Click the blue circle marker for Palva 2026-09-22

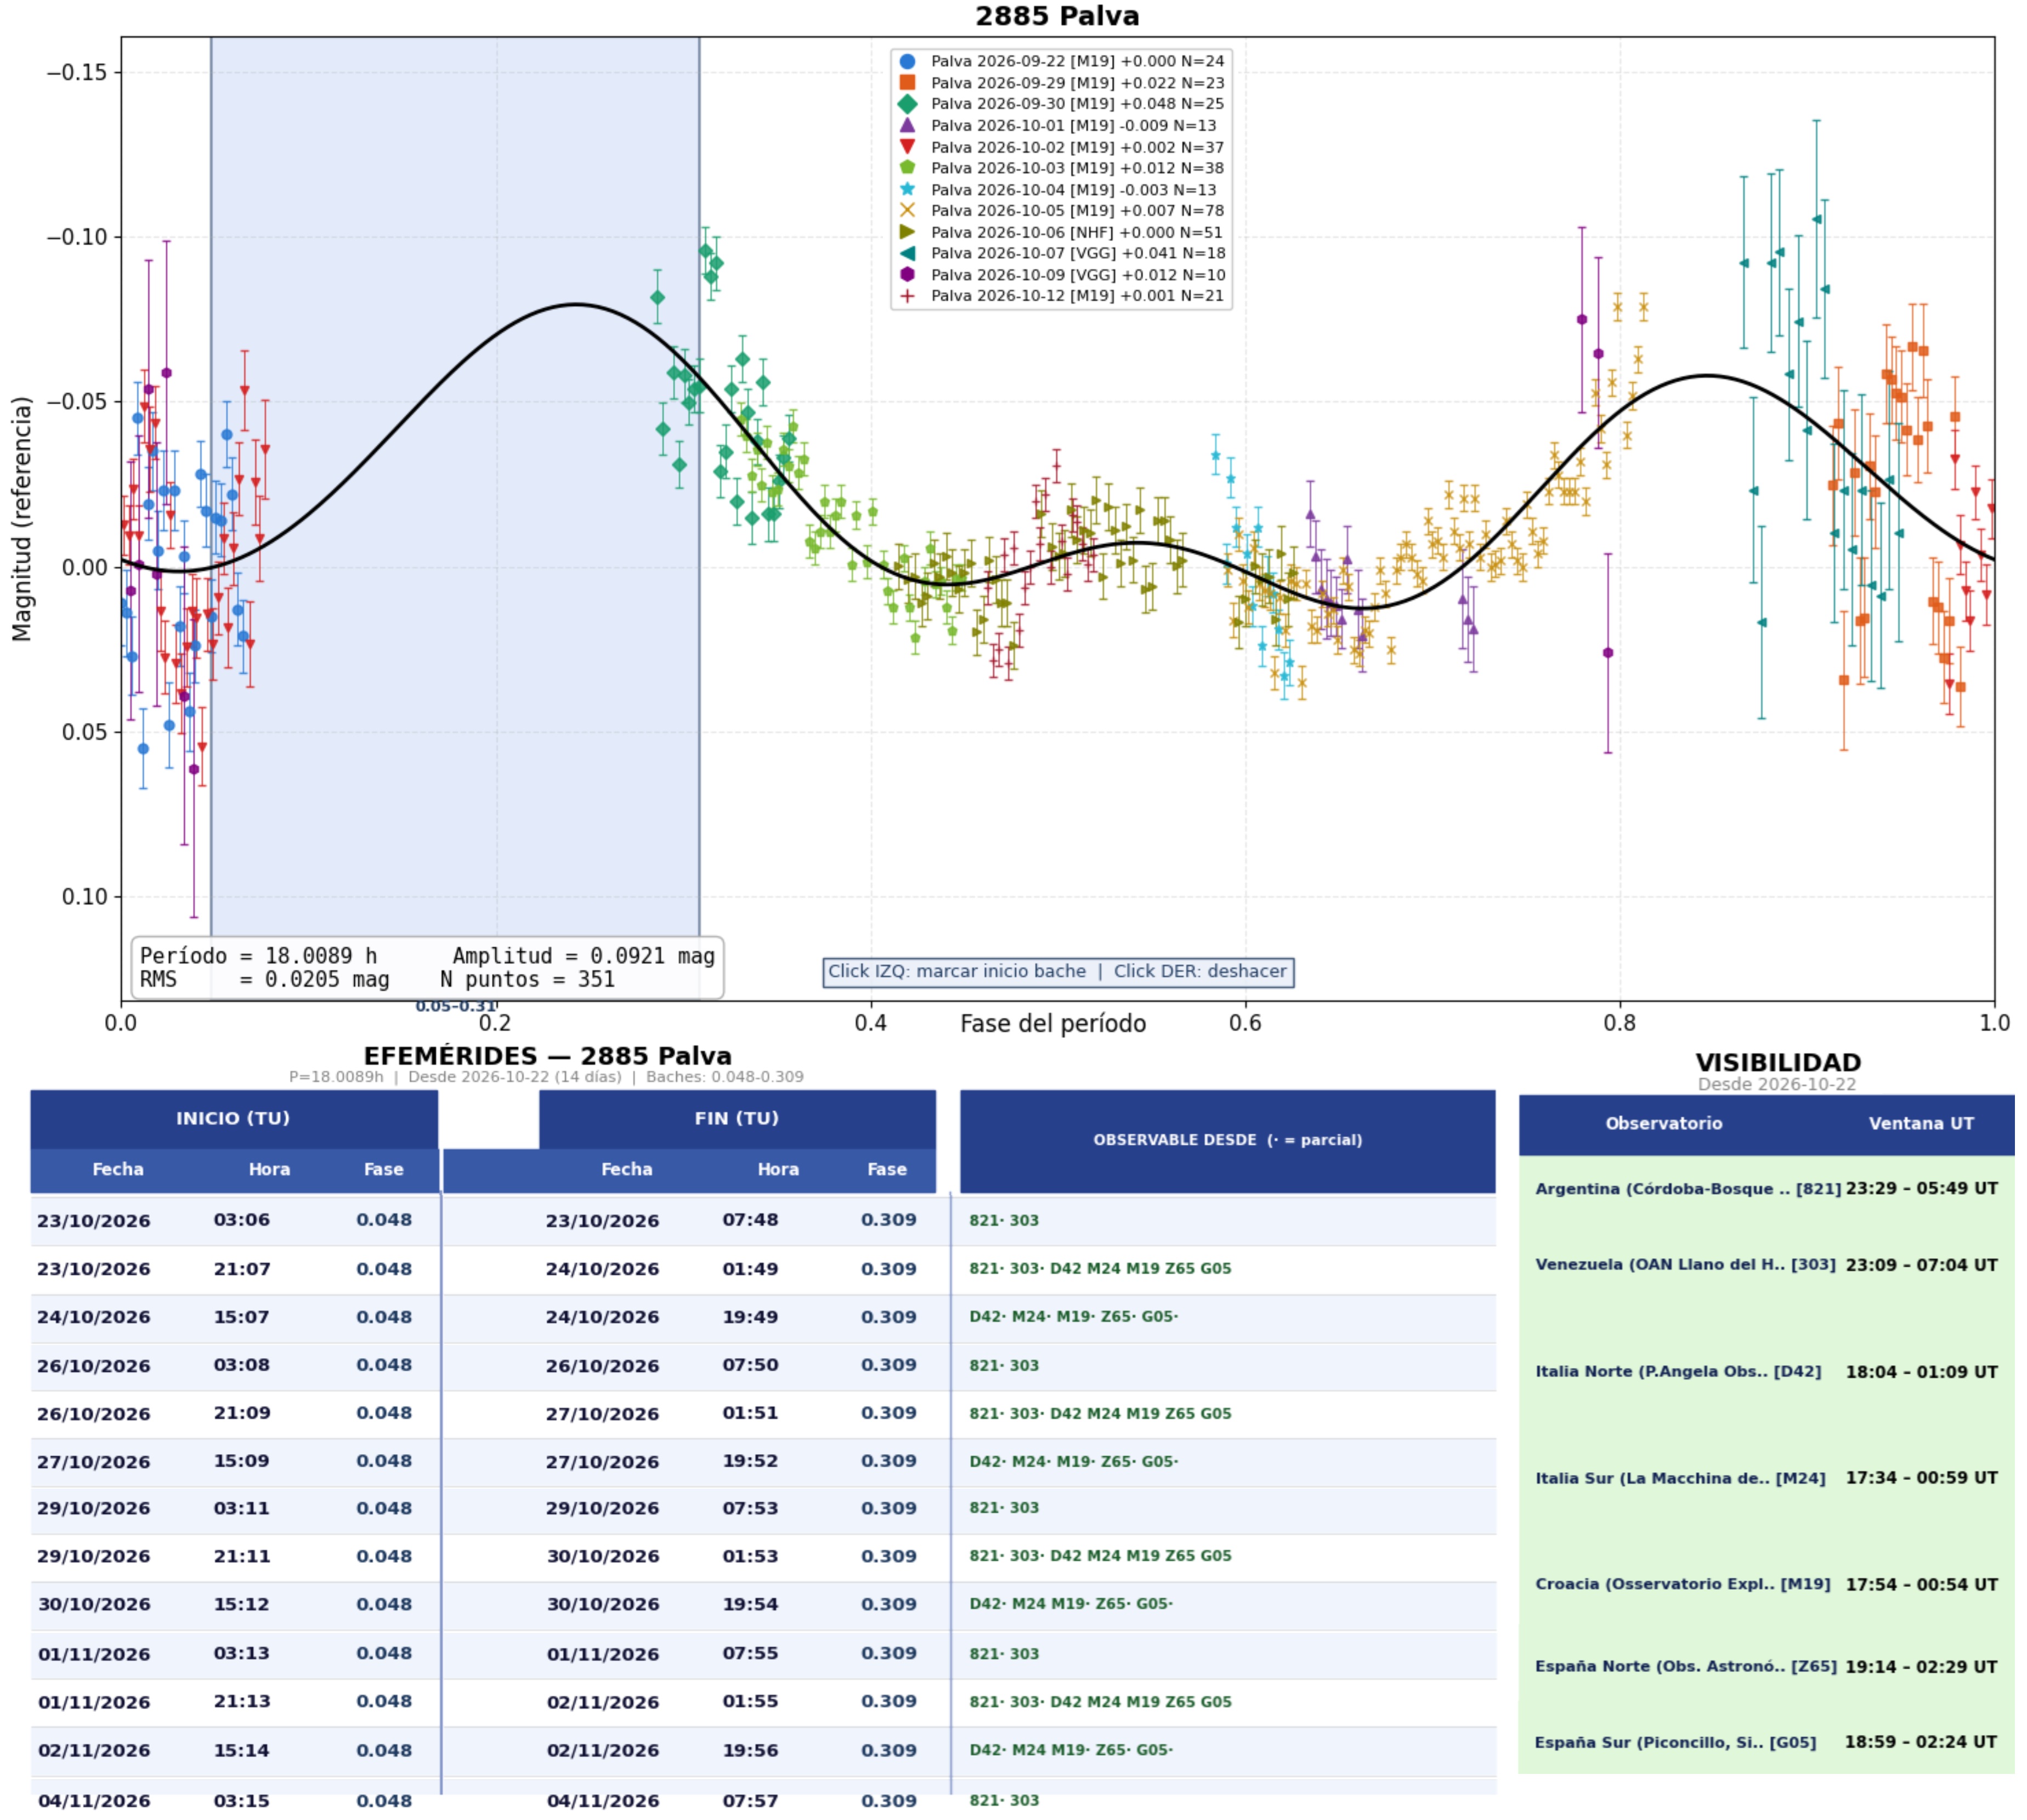[907, 61]
